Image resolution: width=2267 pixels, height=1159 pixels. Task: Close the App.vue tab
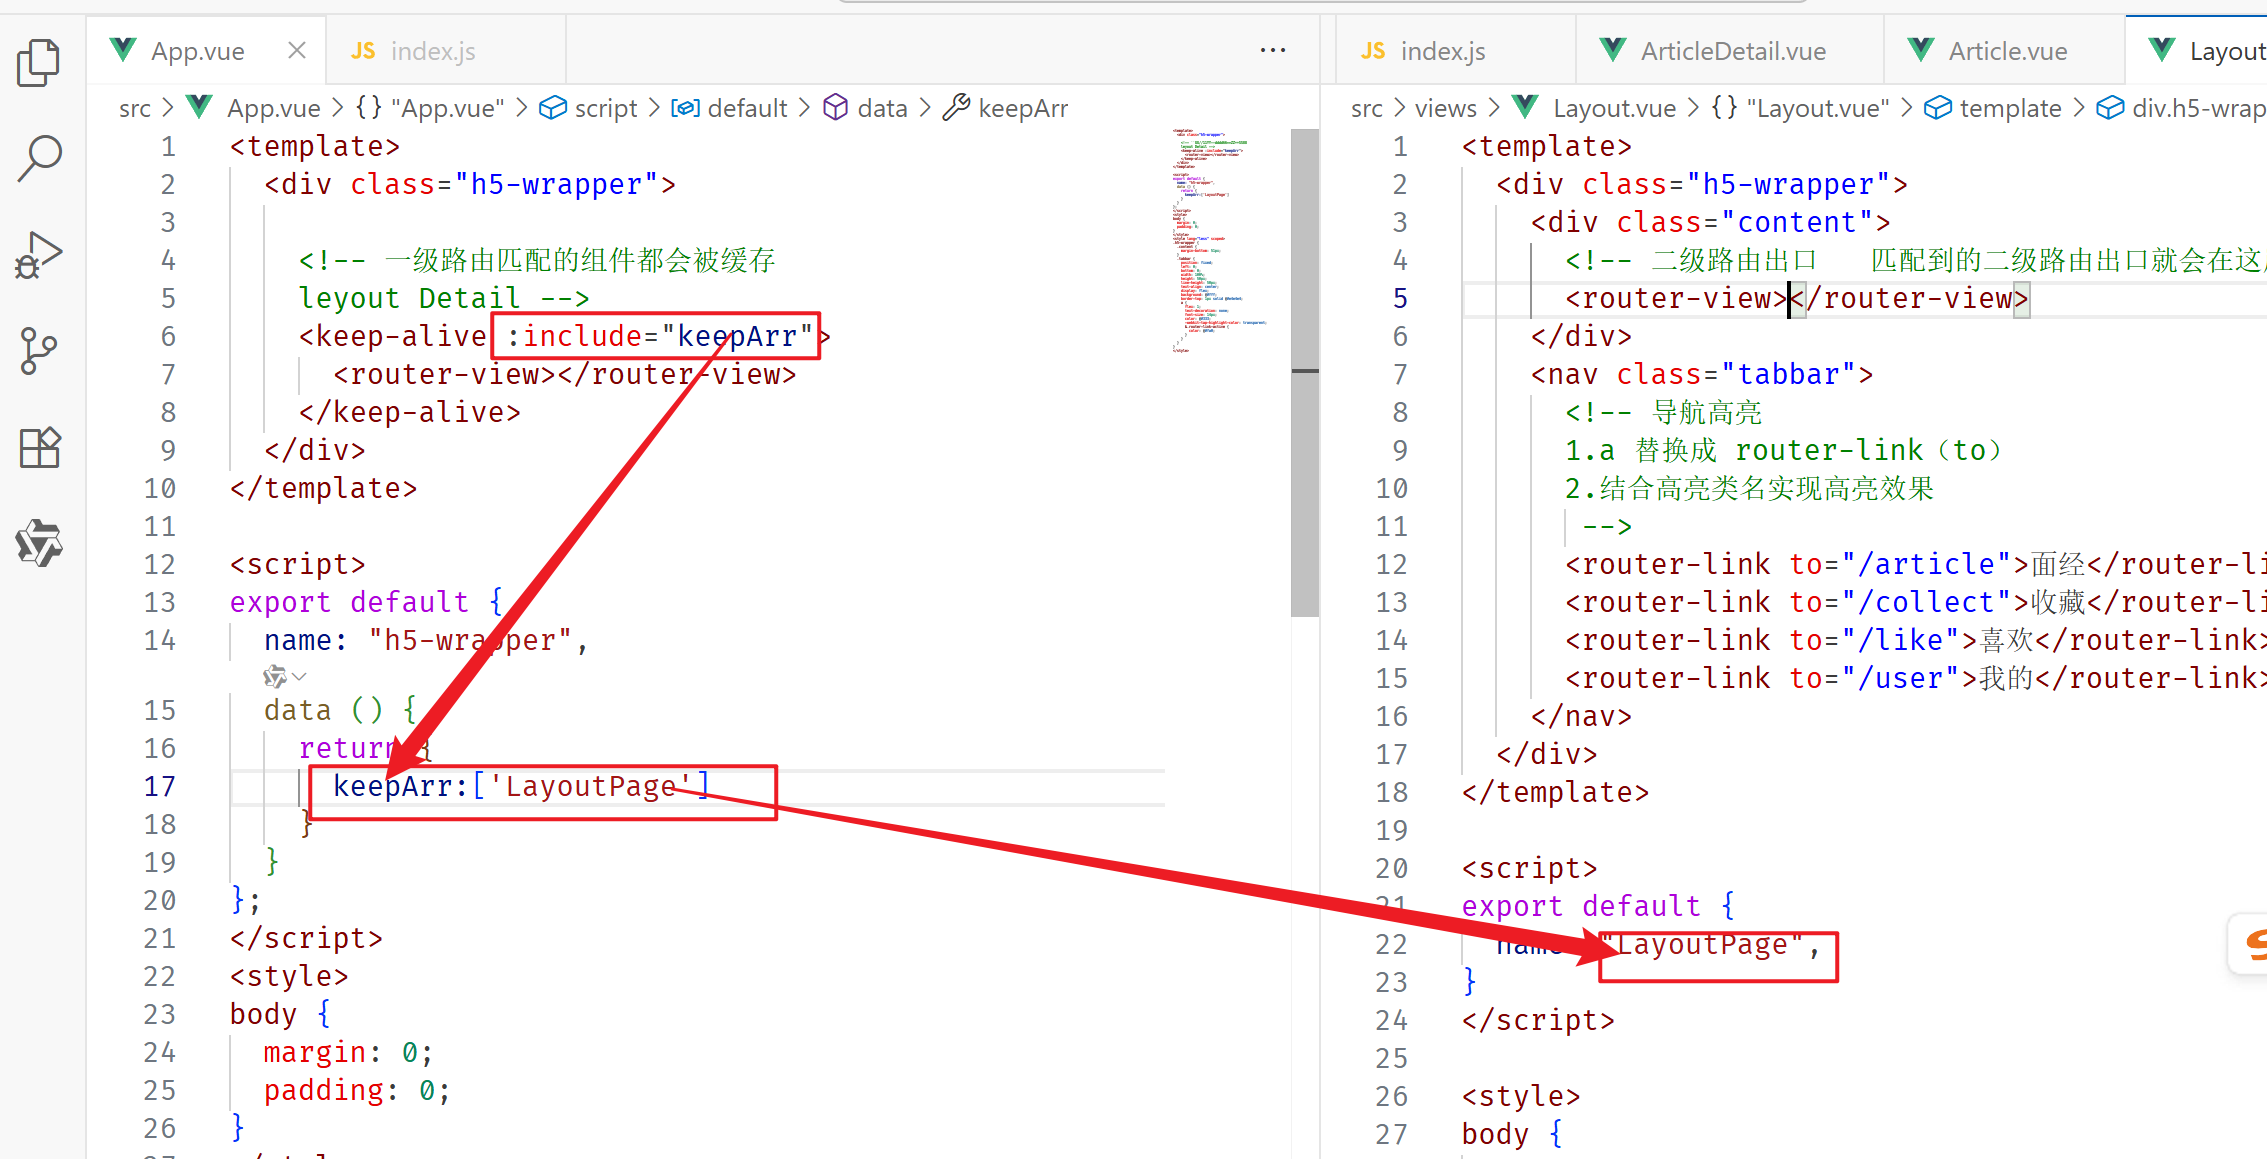click(296, 50)
